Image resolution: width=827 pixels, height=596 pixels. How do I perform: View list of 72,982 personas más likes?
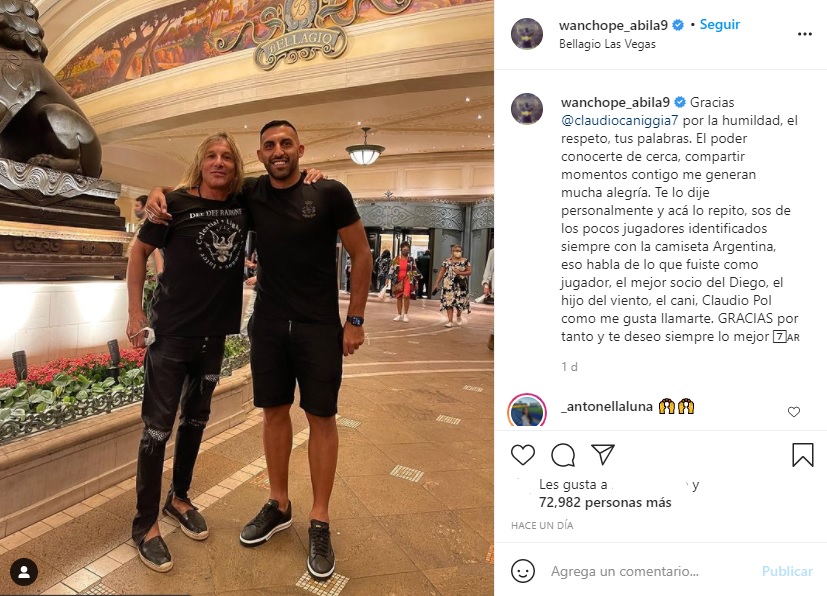[x=605, y=503]
